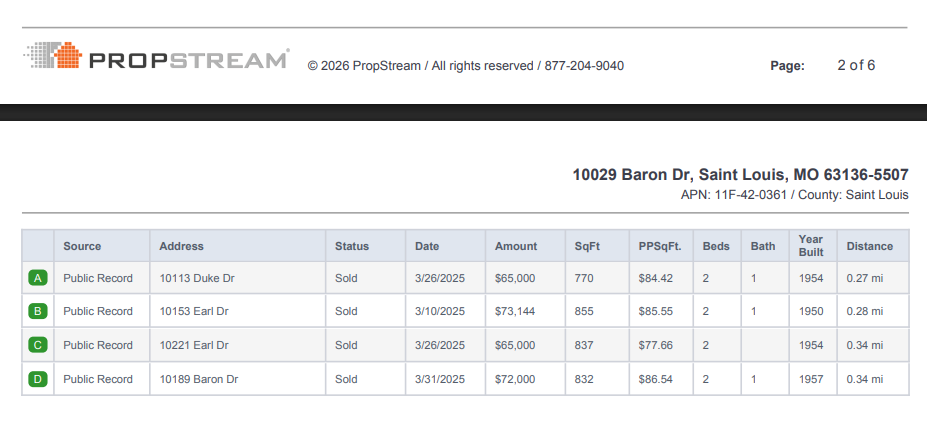Select the green A marker badge
Image resolution: width=927 pixels, height=429 pixels.
38,278
